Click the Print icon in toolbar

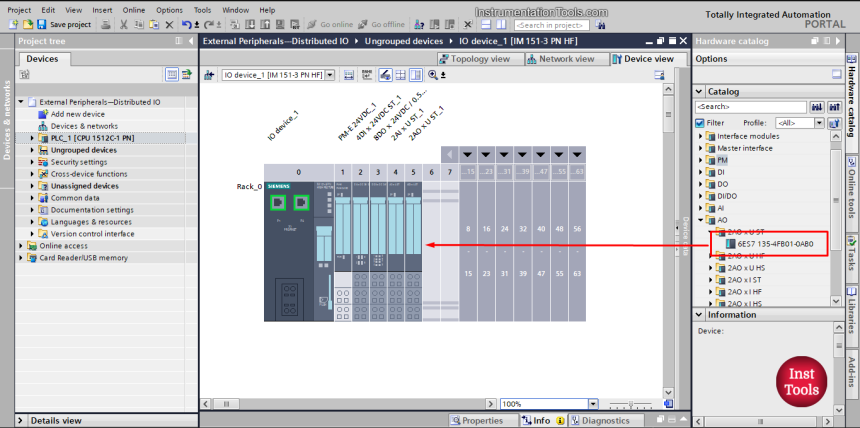click(106, 24)
